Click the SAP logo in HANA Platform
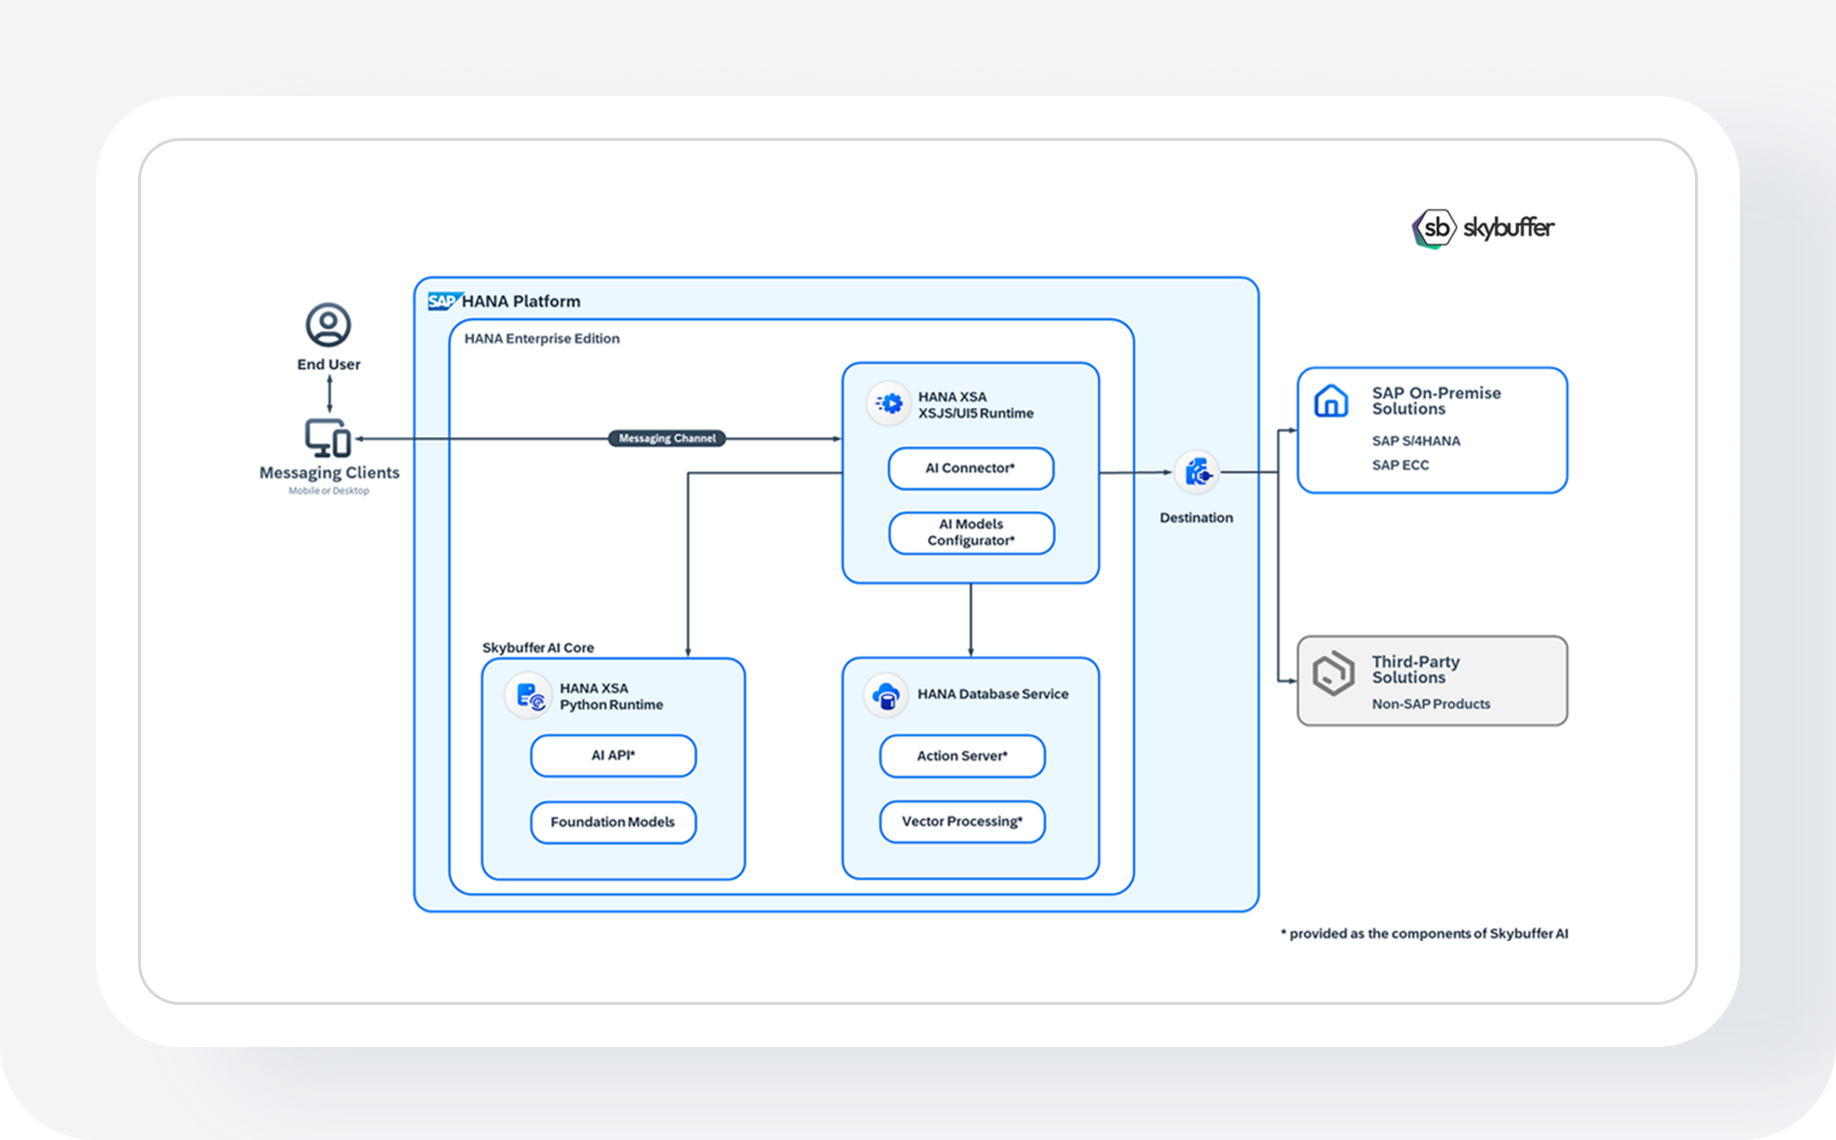Screen dimensions: 1836x1140 443,301
